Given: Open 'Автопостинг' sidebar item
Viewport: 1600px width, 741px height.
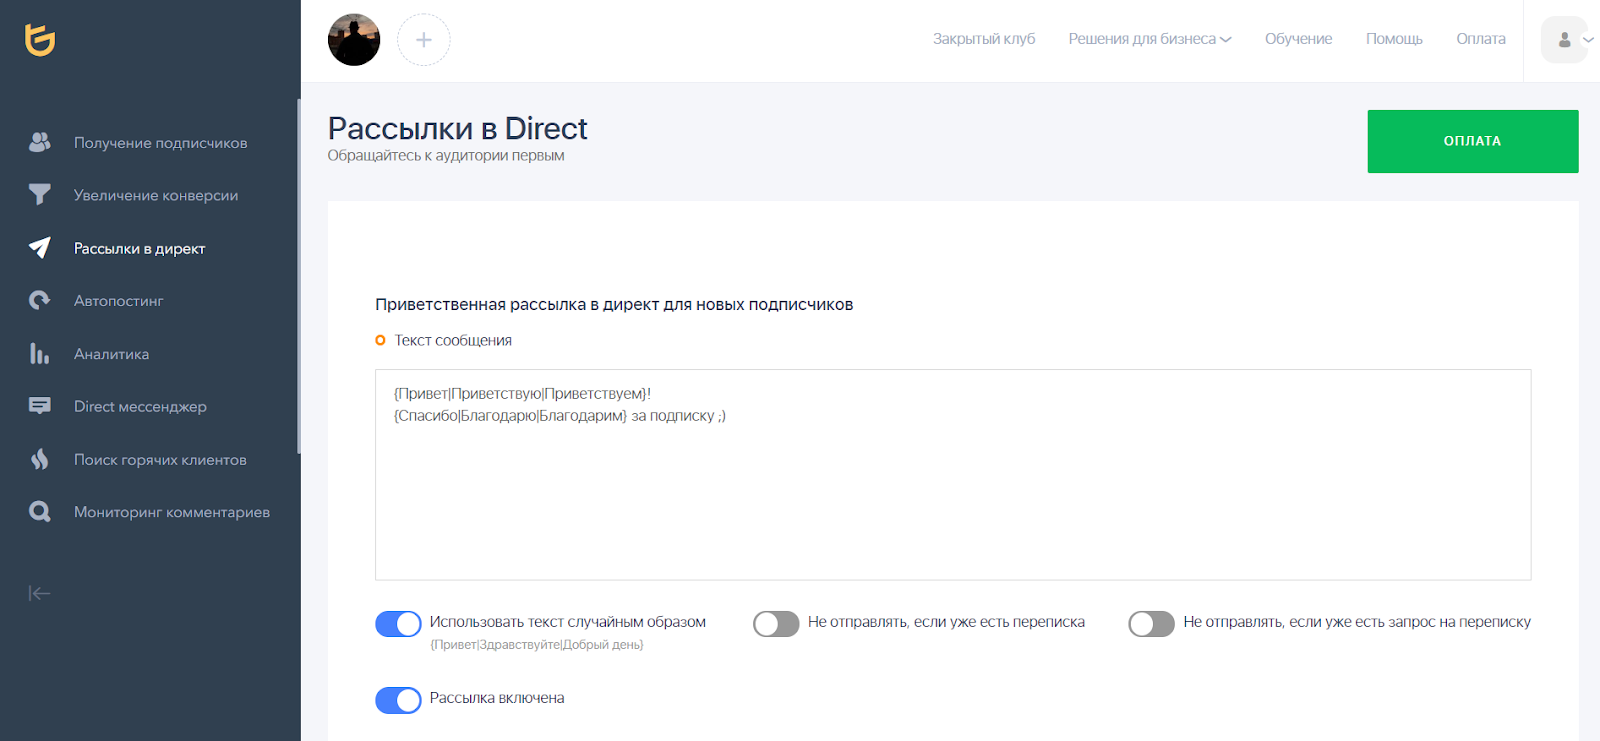Looking at the screenshot, I should pyautogui.click(x=118, y=300).
